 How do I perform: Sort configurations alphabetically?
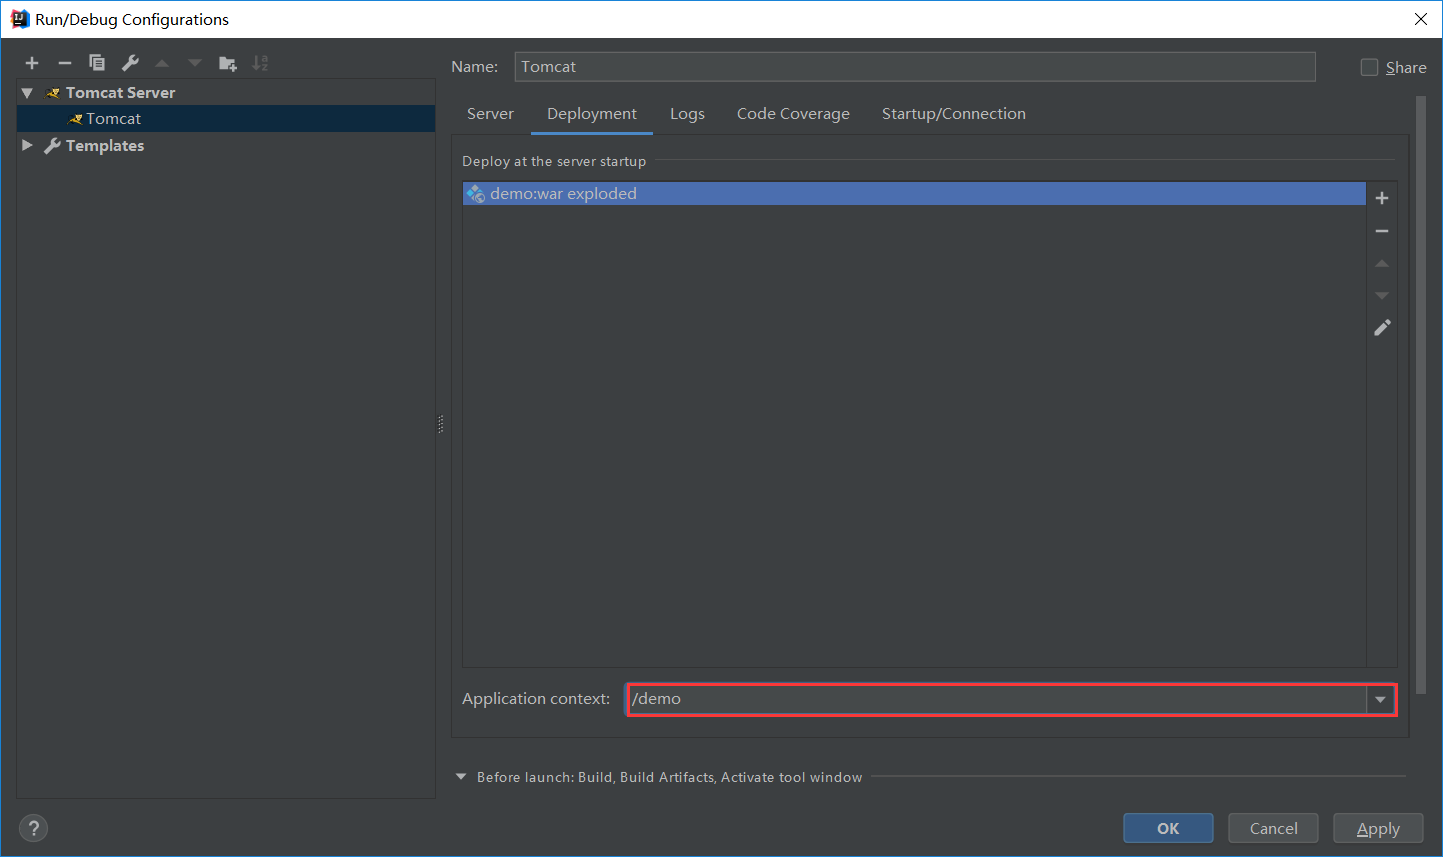(x=260, y=63)
